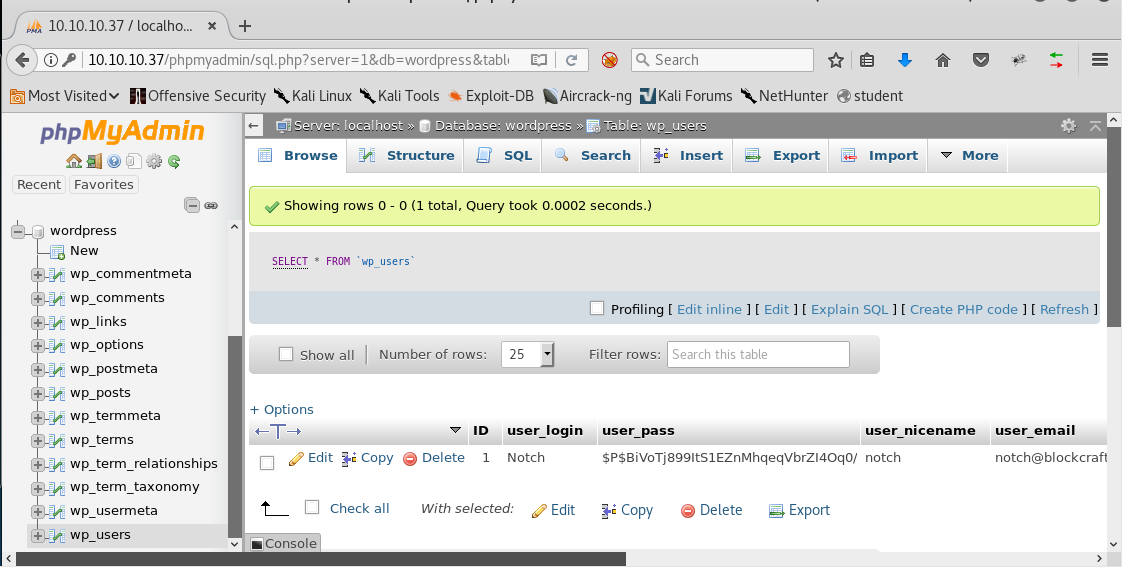
Task: Click the link with main panel icon
Action: [x=211, y=205]
